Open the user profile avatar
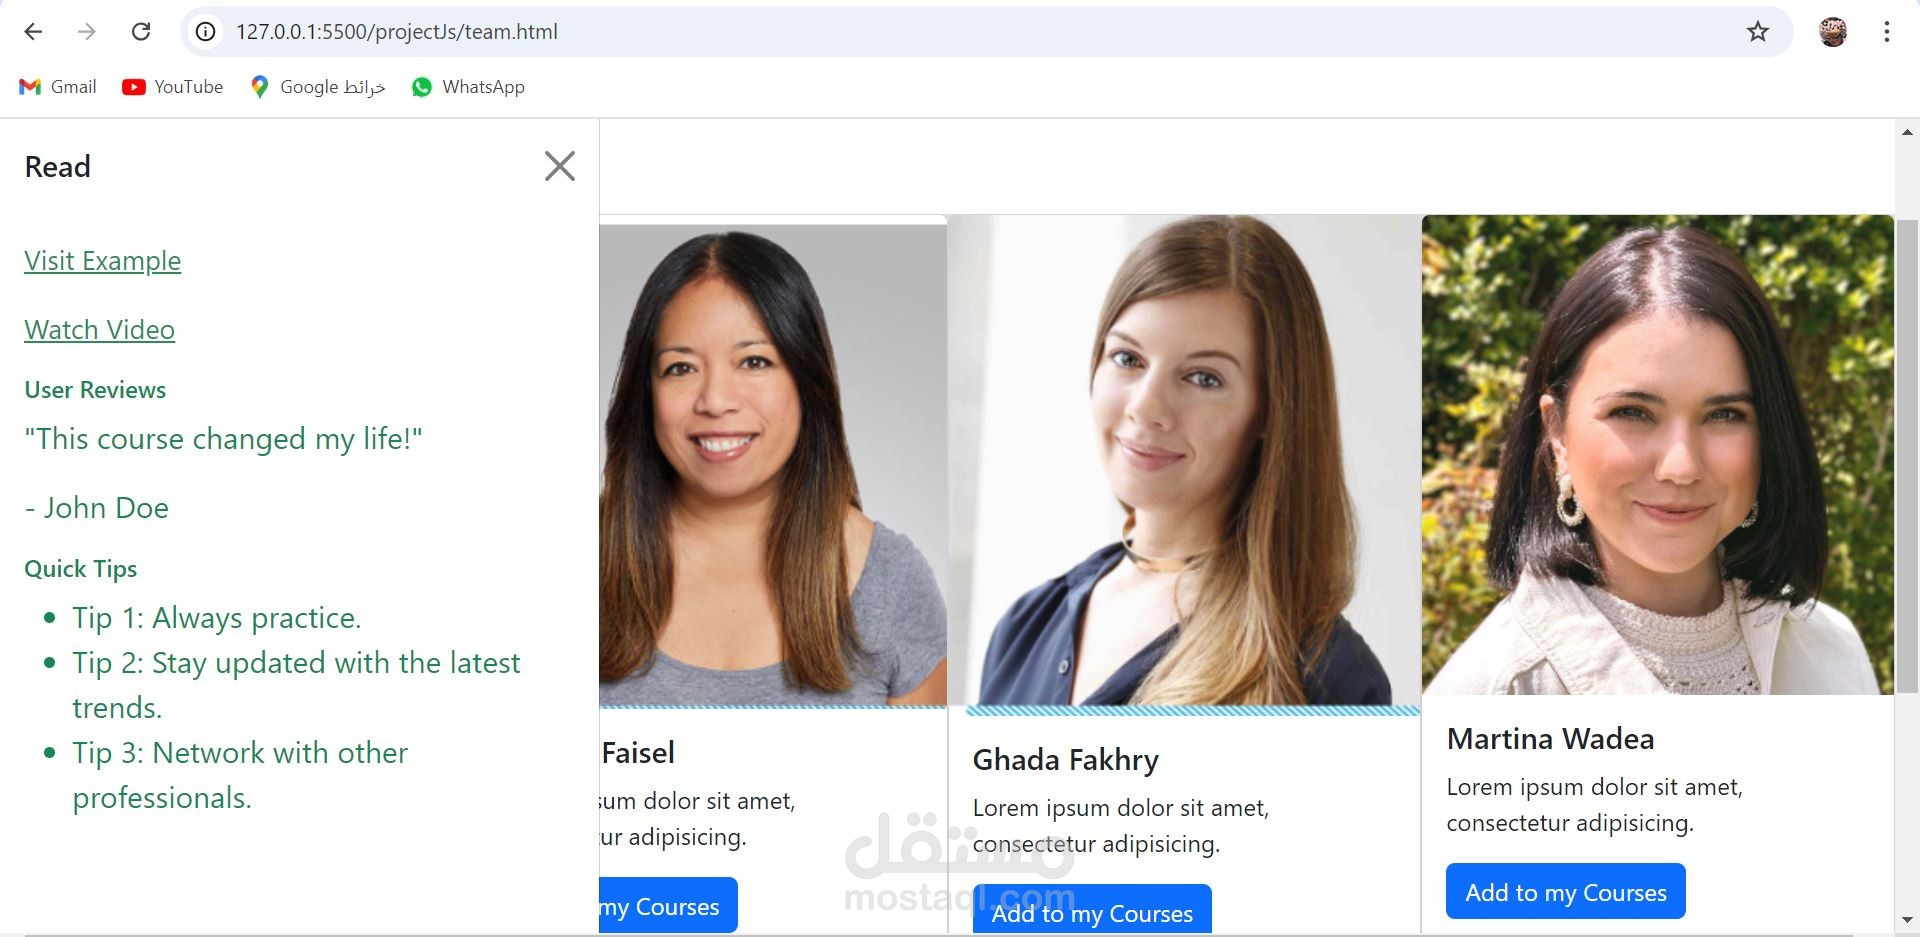Viewport: 1920px width, 937px height. coord(1832,32)
